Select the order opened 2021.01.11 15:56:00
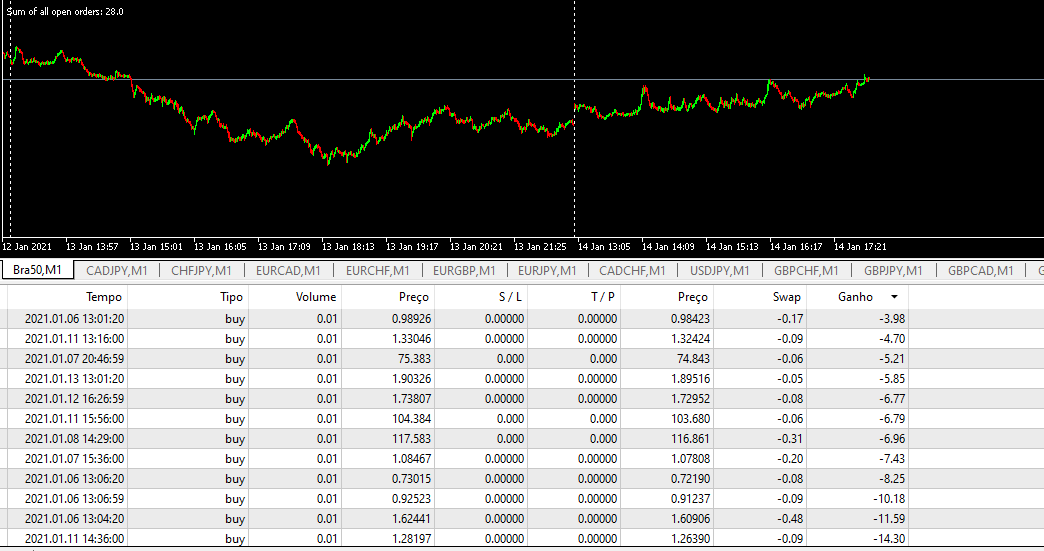Image resolution: width=1044 pixels, height=551 pixels. tap(458, 419)
